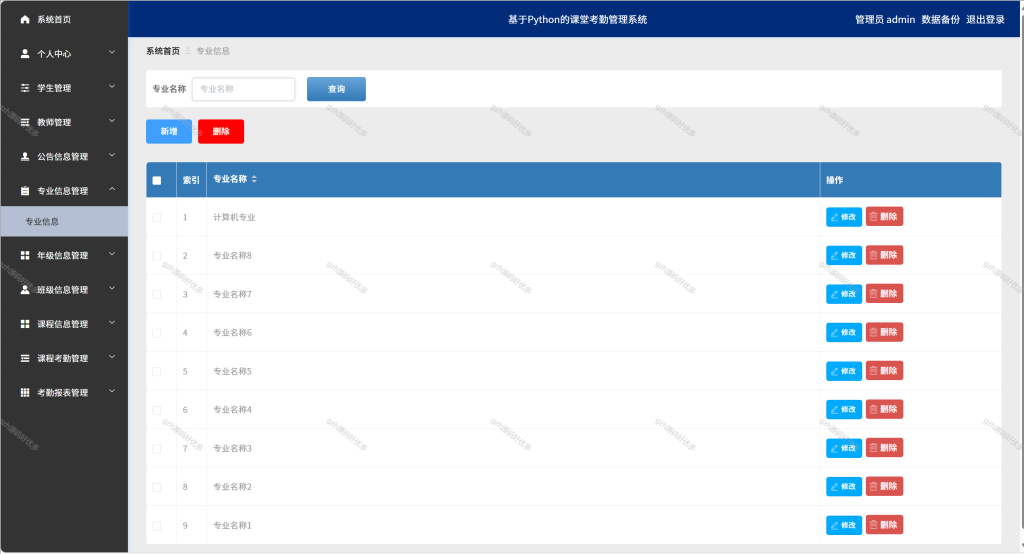The width and height of the screenshot is (1024, 554).
Task: Sort by the 专业名称 column arrows
Action: pos(254,179)
